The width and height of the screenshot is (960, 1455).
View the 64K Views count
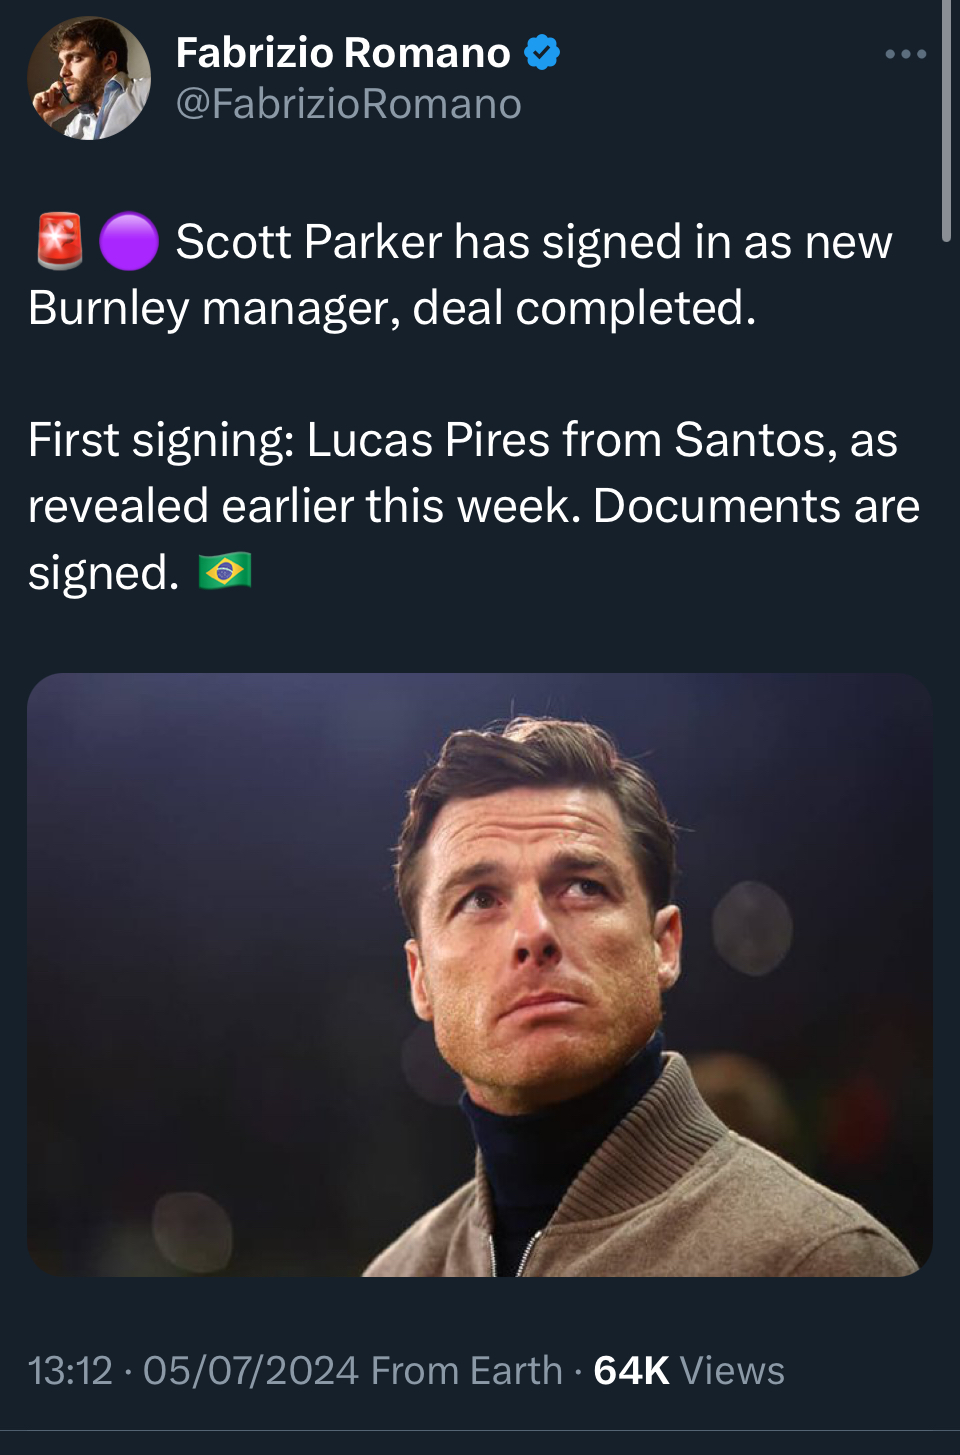689,1371
